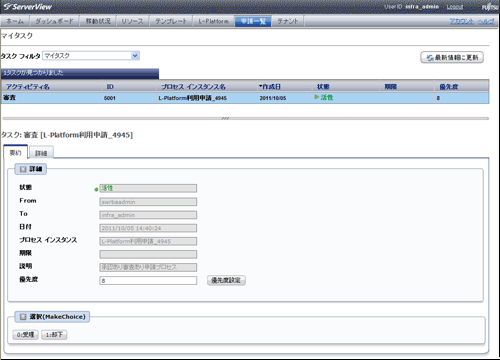Click the green status dot beside 状態 field

coord(96,189)
